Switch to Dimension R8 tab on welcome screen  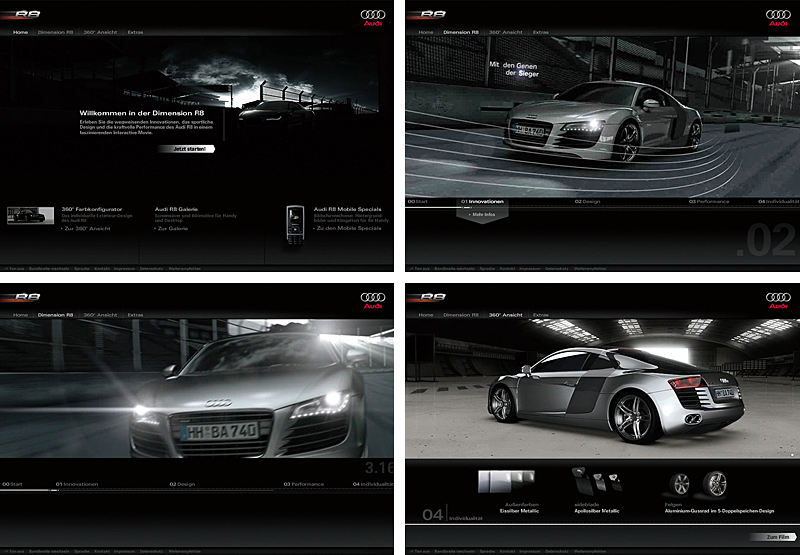click(56, 32)
